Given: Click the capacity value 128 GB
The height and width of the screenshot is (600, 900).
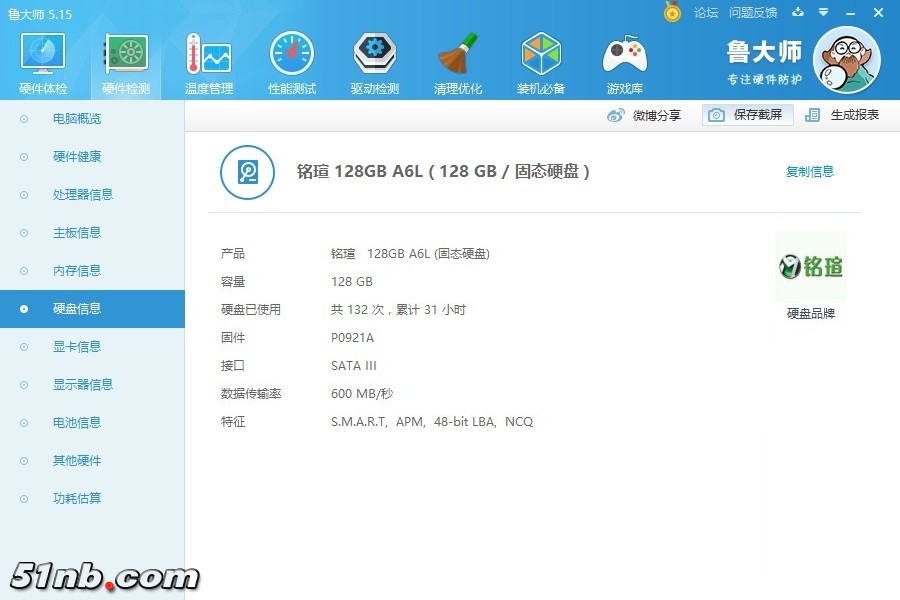Looking at the screenshot, I should pos(352,282).
